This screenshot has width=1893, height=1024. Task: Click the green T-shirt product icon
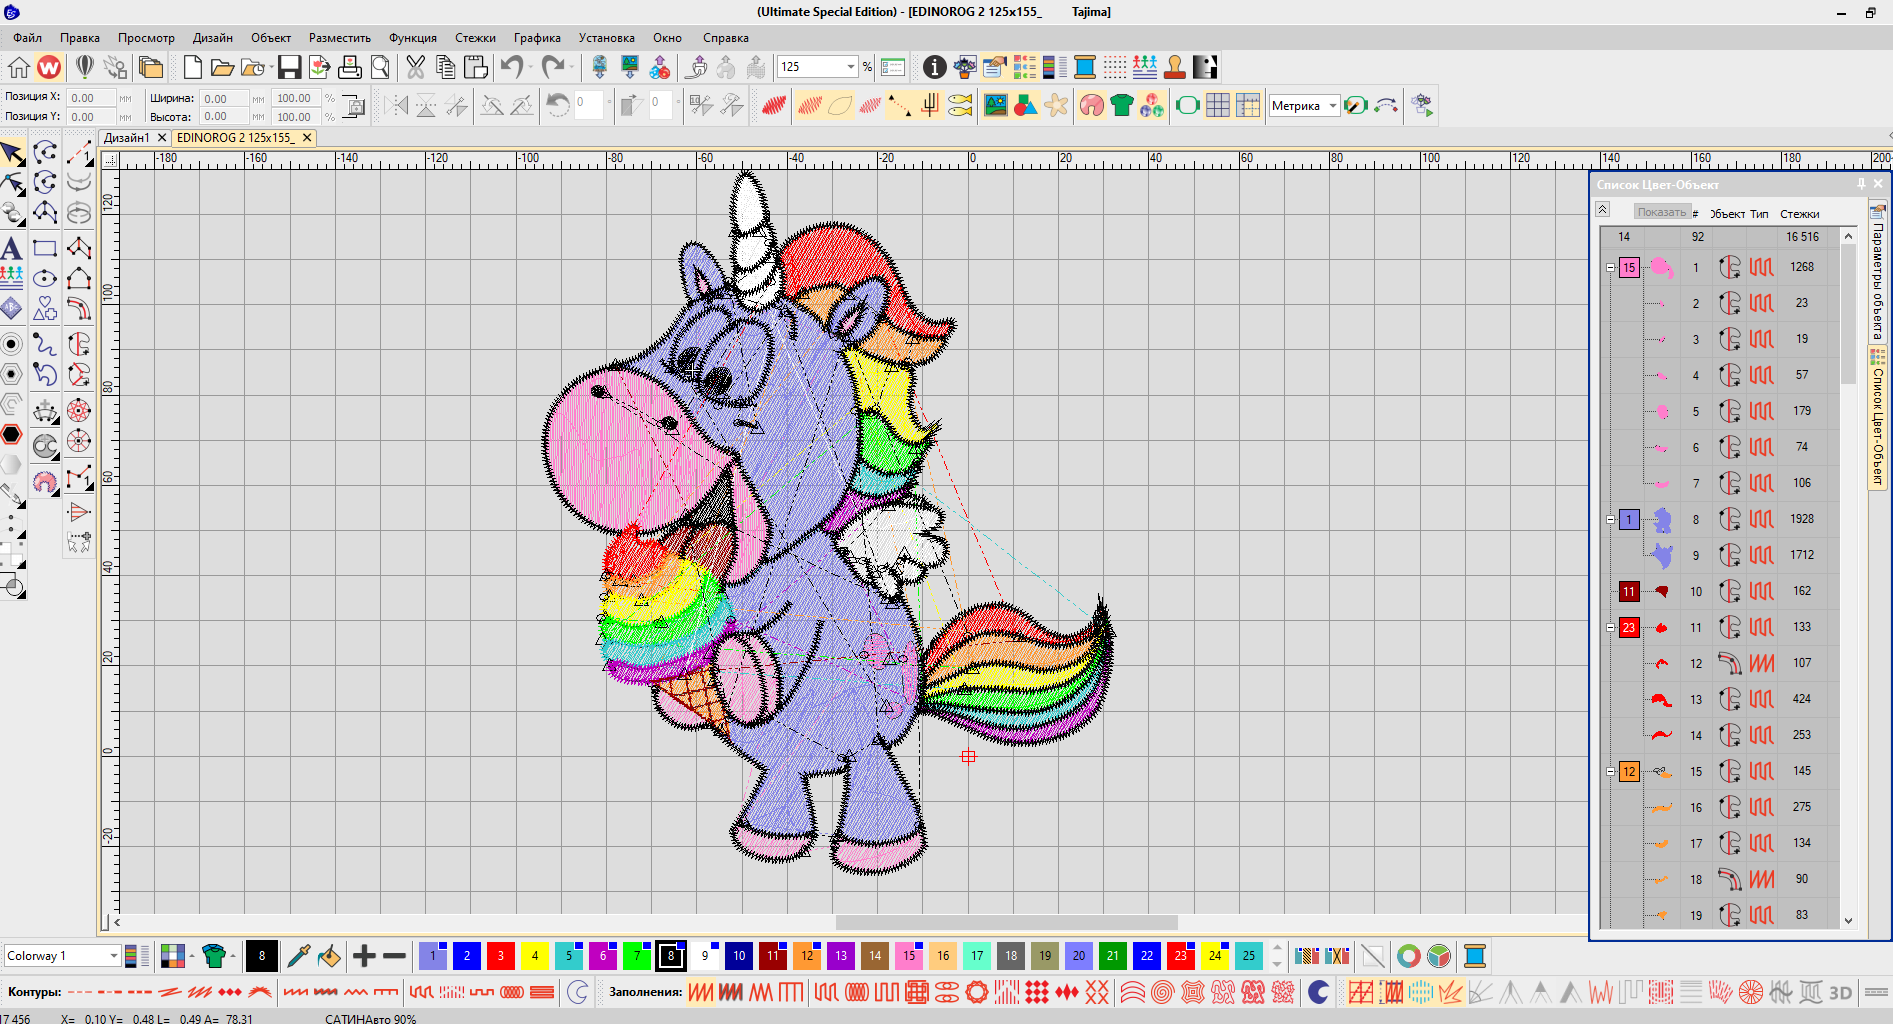click(1121, 105)
